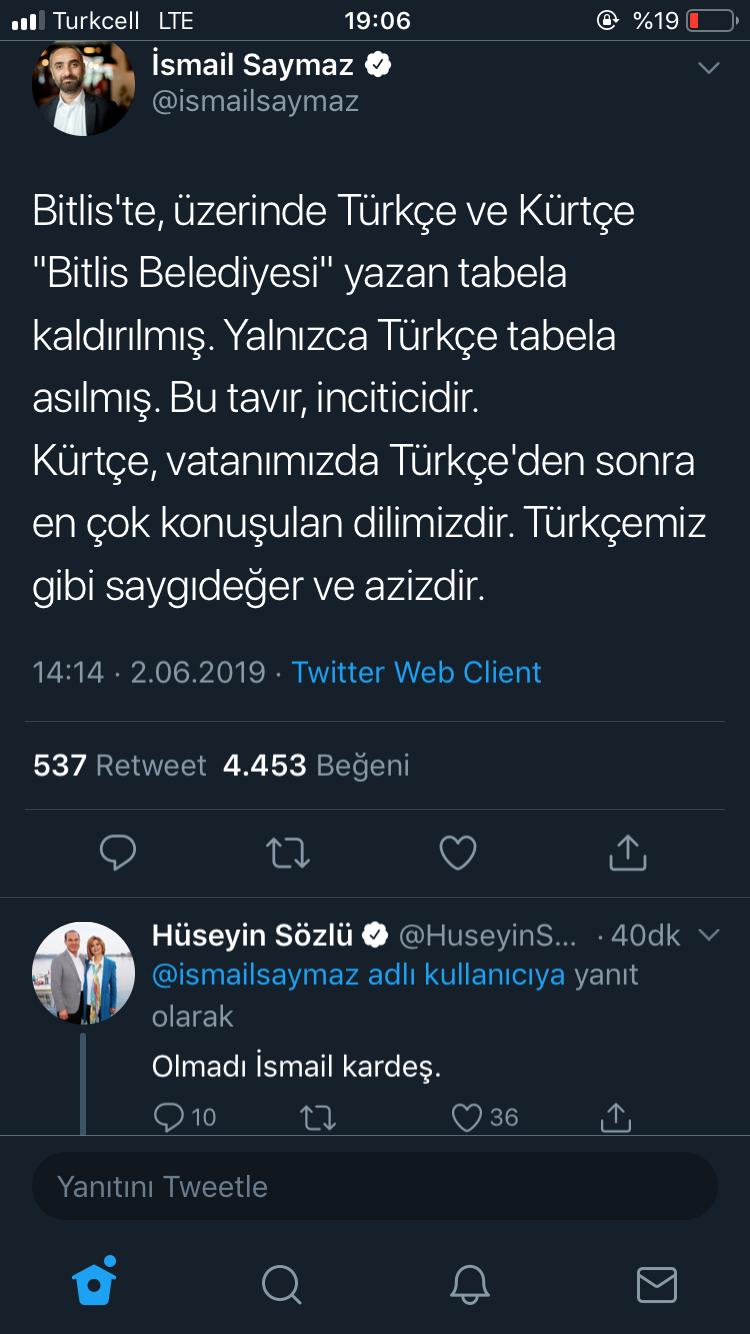Open the Search tab
The image size is (750, 1334).
coord(281,1284)
